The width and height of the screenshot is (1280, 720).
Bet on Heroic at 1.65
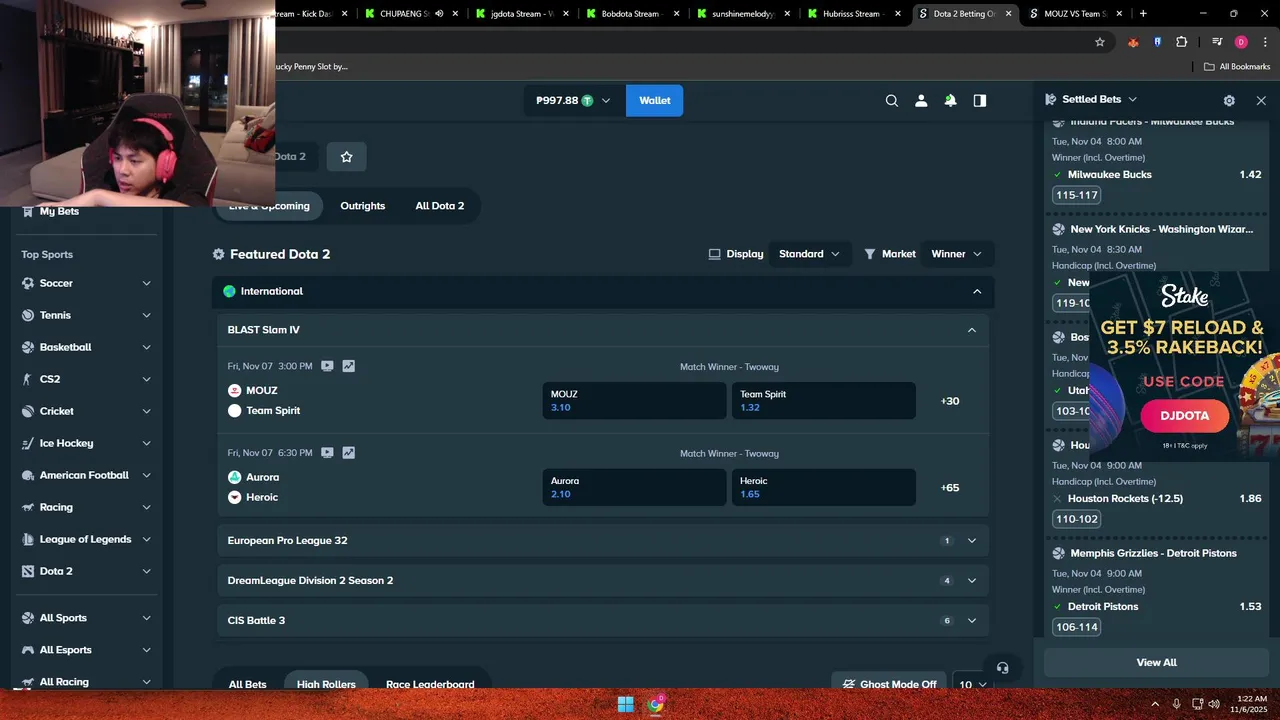[x=823, y=487]
